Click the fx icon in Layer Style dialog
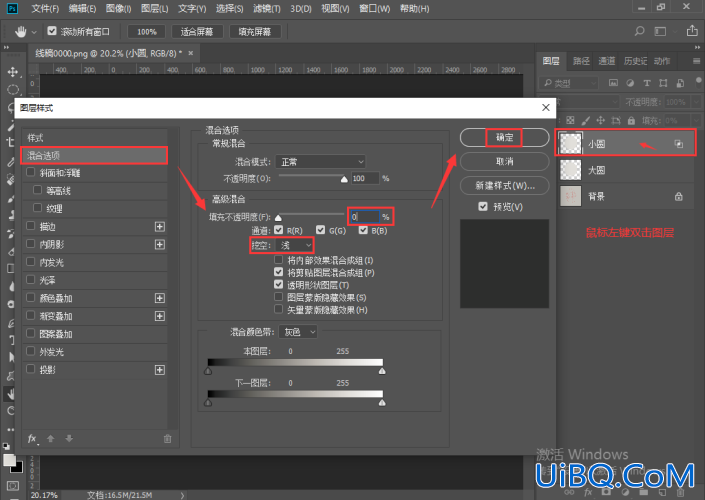Viewport: 705px width, 500px height. click(x=32, y=438)
